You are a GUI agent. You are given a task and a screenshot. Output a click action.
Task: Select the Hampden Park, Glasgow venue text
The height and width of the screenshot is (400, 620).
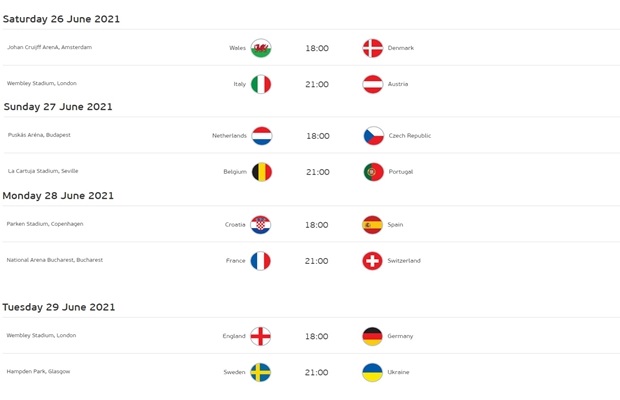tap(38, 372)
